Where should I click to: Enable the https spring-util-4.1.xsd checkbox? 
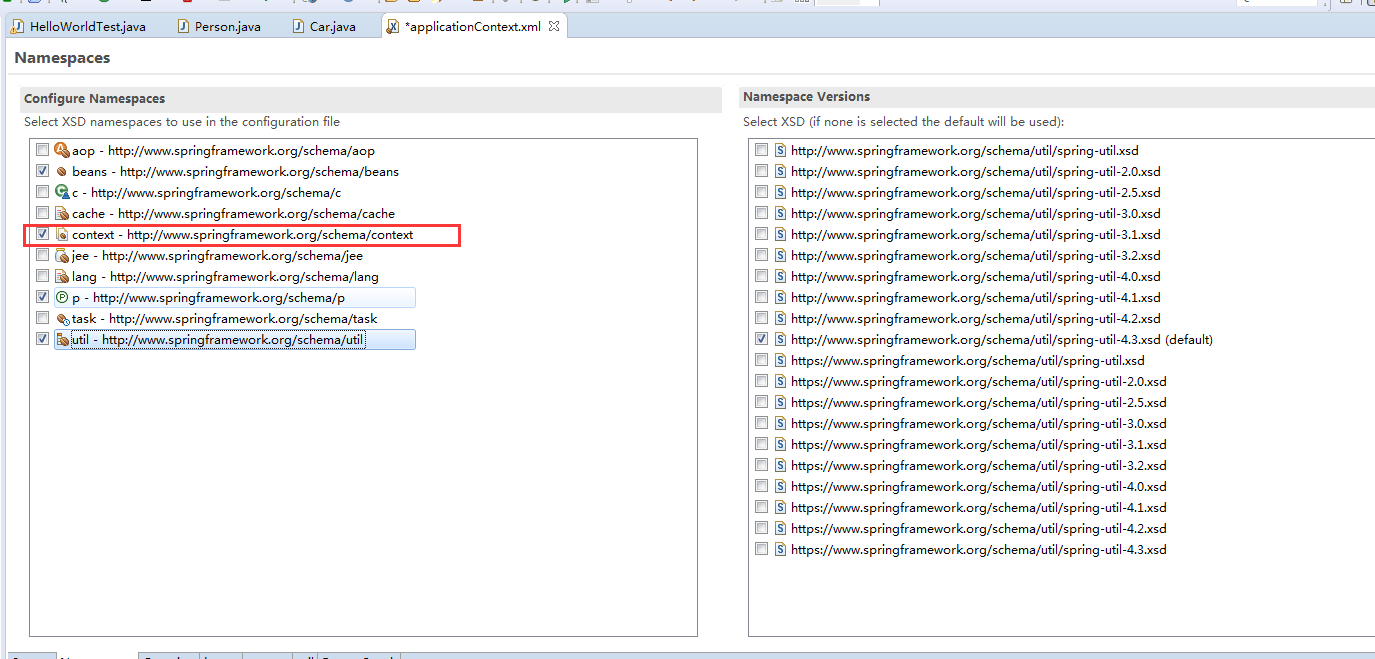click(x=762, y=507)
